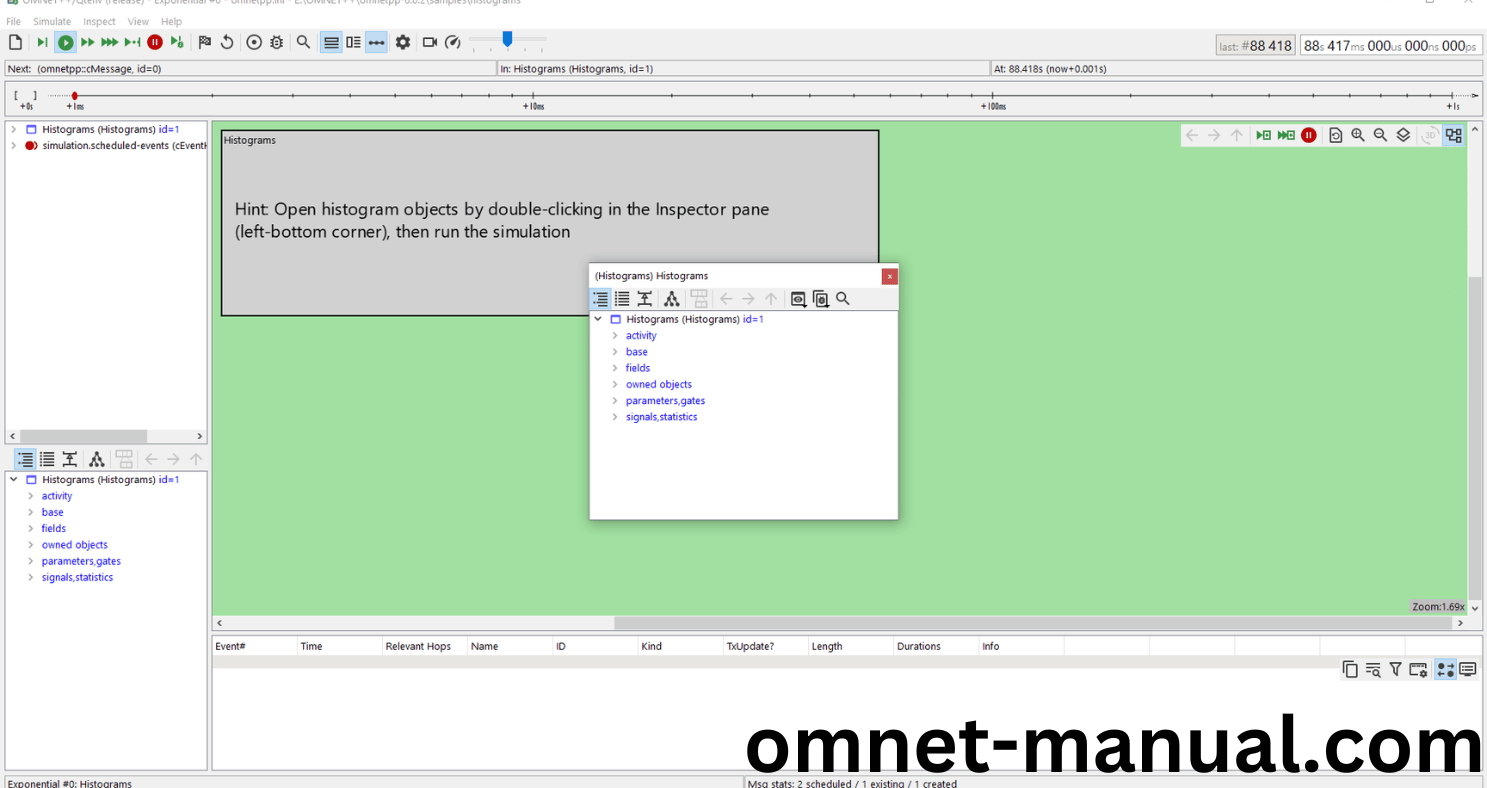1487x788 pixels.
Task: Select signals,statistics in floating inspector
Action: click(661, 417)
